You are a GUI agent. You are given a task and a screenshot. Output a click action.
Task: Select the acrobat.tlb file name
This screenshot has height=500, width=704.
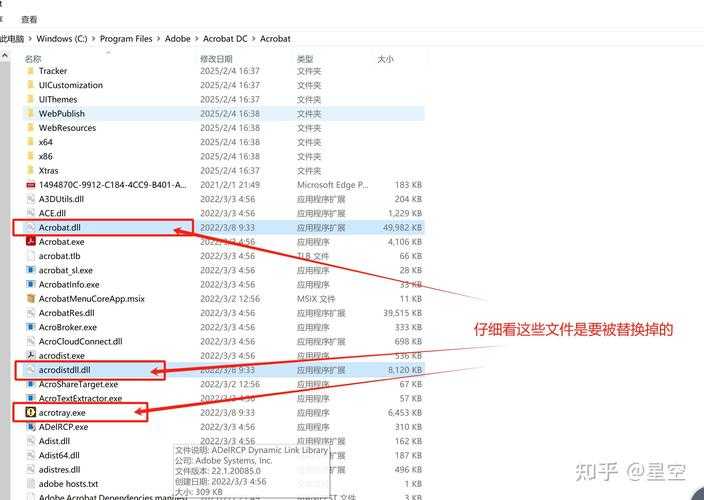point(60,256)
